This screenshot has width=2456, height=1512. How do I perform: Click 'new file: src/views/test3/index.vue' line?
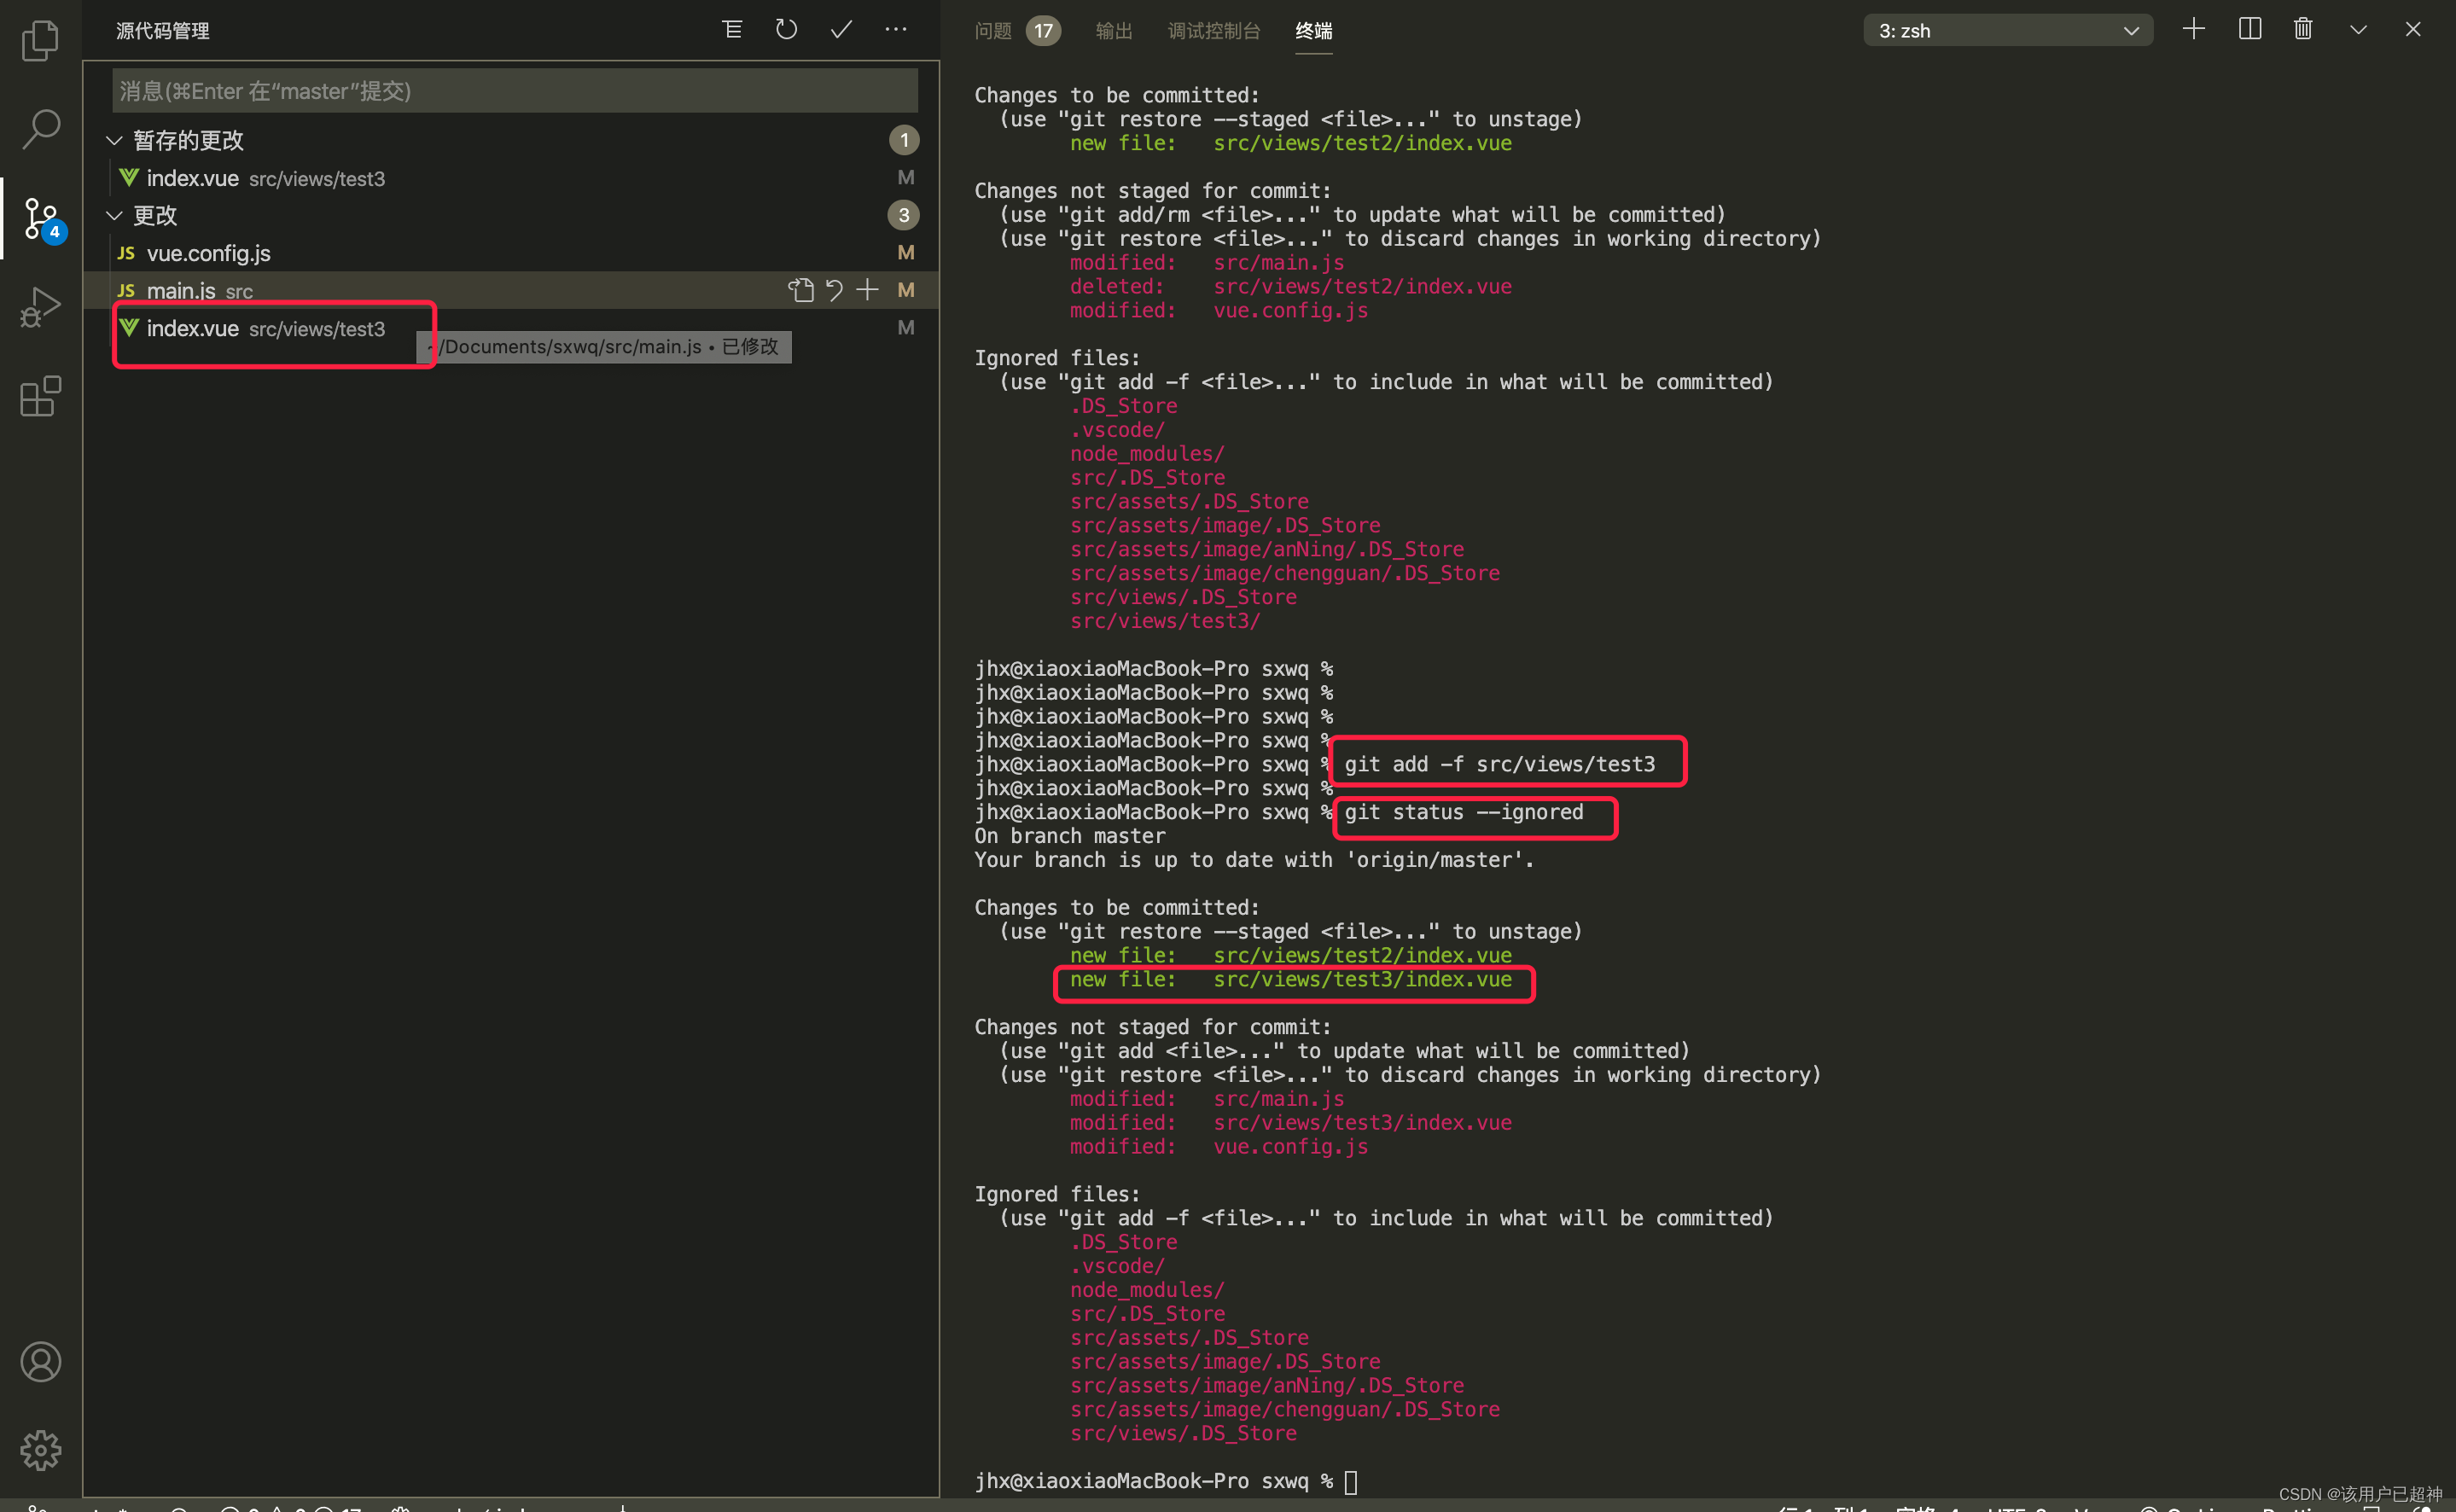tap(1291, 979)
